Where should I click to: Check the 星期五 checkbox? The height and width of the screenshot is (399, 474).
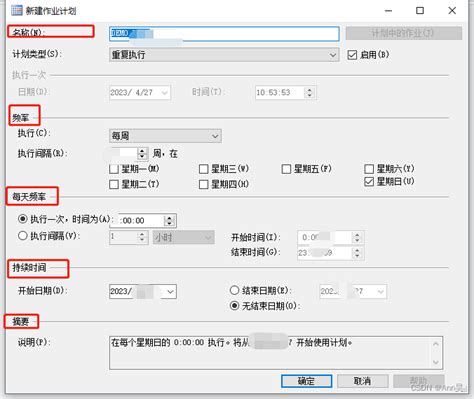286,169
